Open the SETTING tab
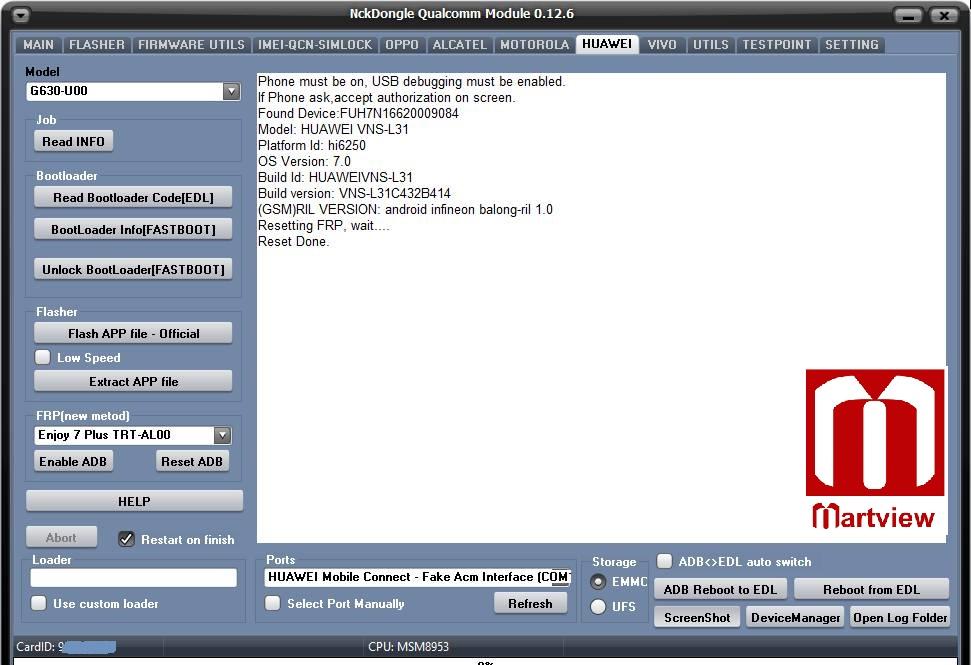The height and width of the screenshot is (665, 971). 851,45
